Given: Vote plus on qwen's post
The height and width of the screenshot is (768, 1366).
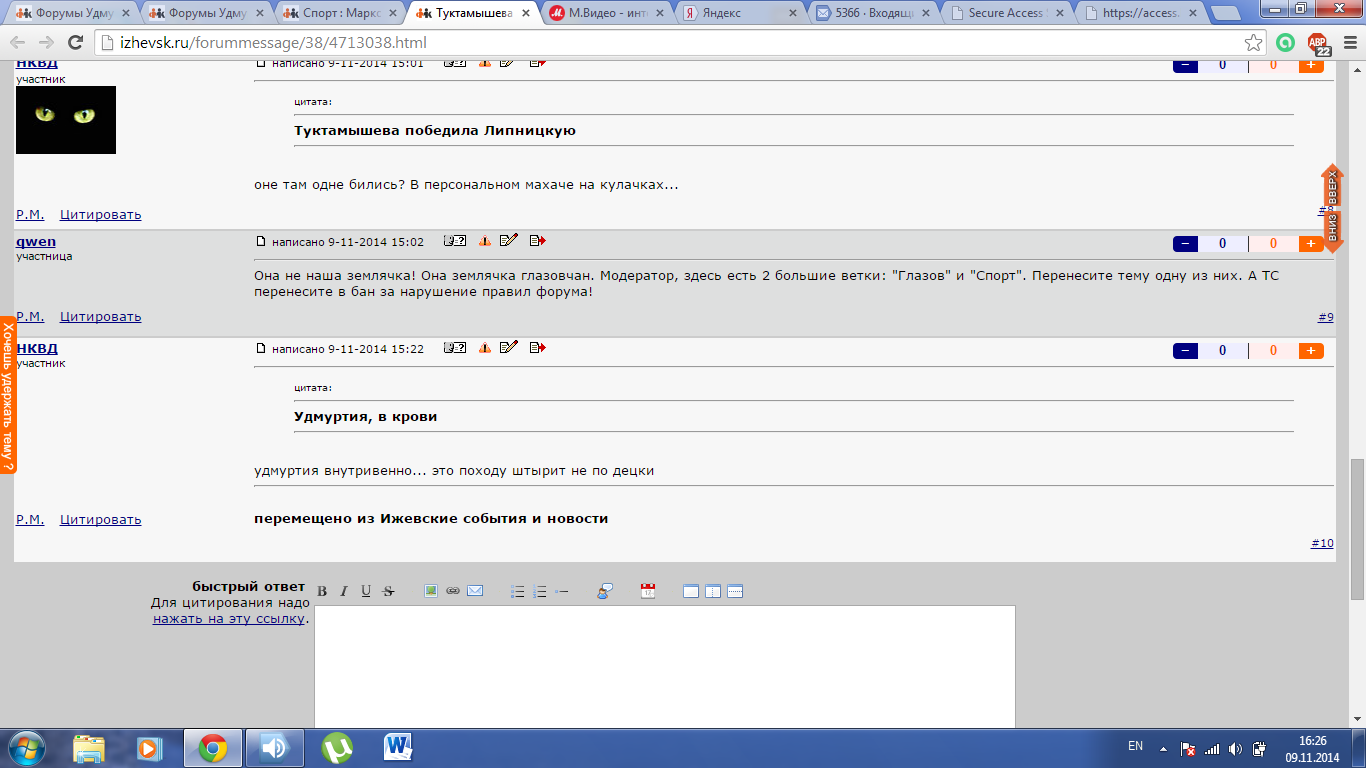Looking at the screenshot, I should 1311,243.
